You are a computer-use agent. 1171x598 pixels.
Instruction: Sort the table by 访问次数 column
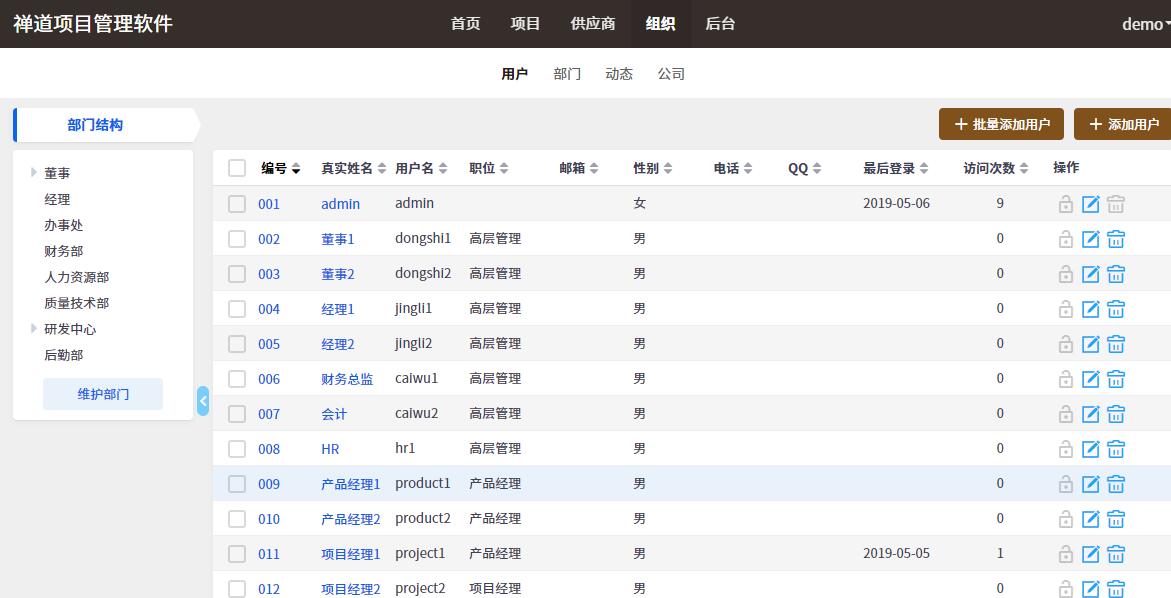(996, 168)
